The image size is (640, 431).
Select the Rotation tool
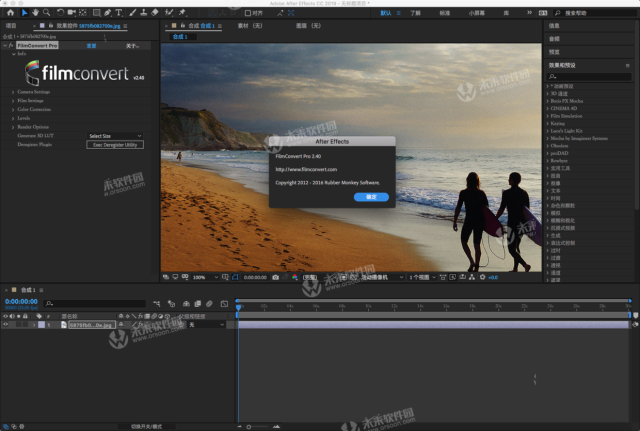(60, 13)
